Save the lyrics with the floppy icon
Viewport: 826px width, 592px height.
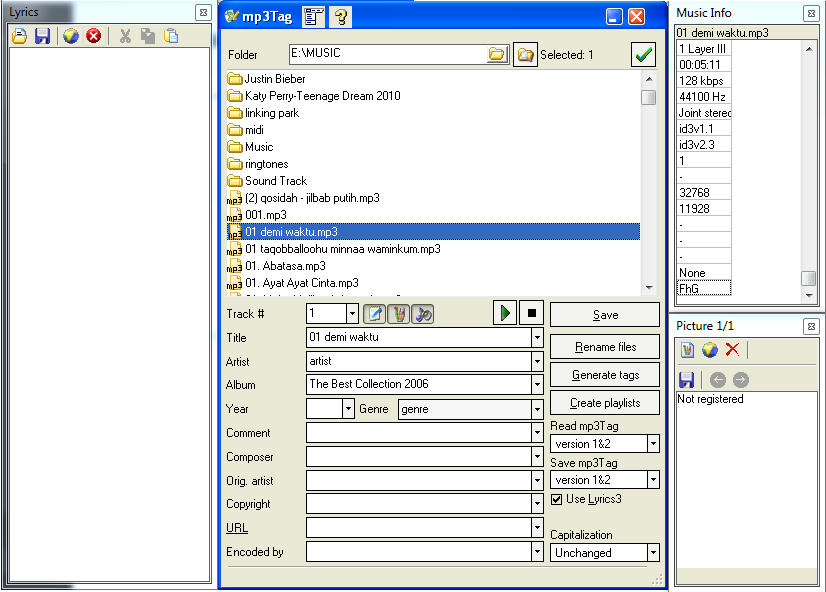(42, 36)
